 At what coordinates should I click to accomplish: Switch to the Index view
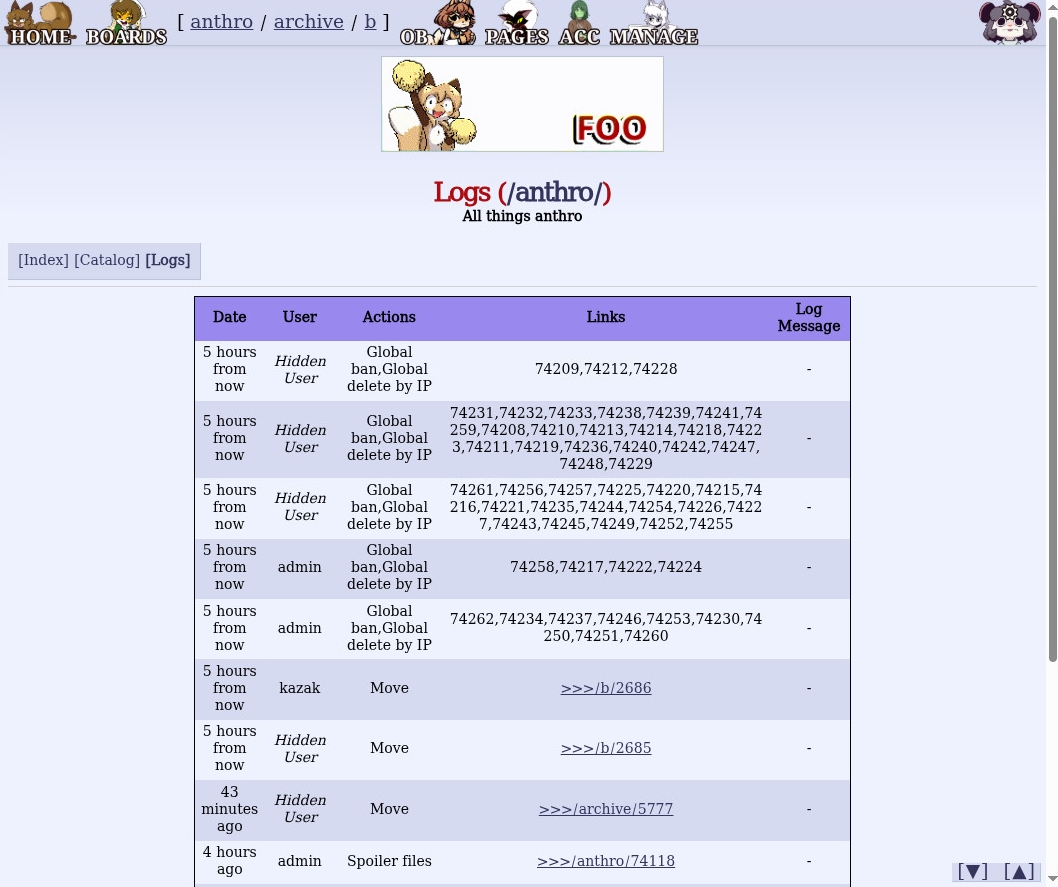click(43, 260)
